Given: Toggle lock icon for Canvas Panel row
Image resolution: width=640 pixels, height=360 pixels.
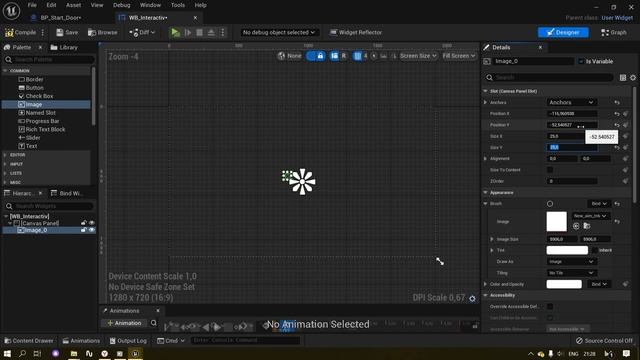Looking at the screenshot, I should tap(84, 223).
